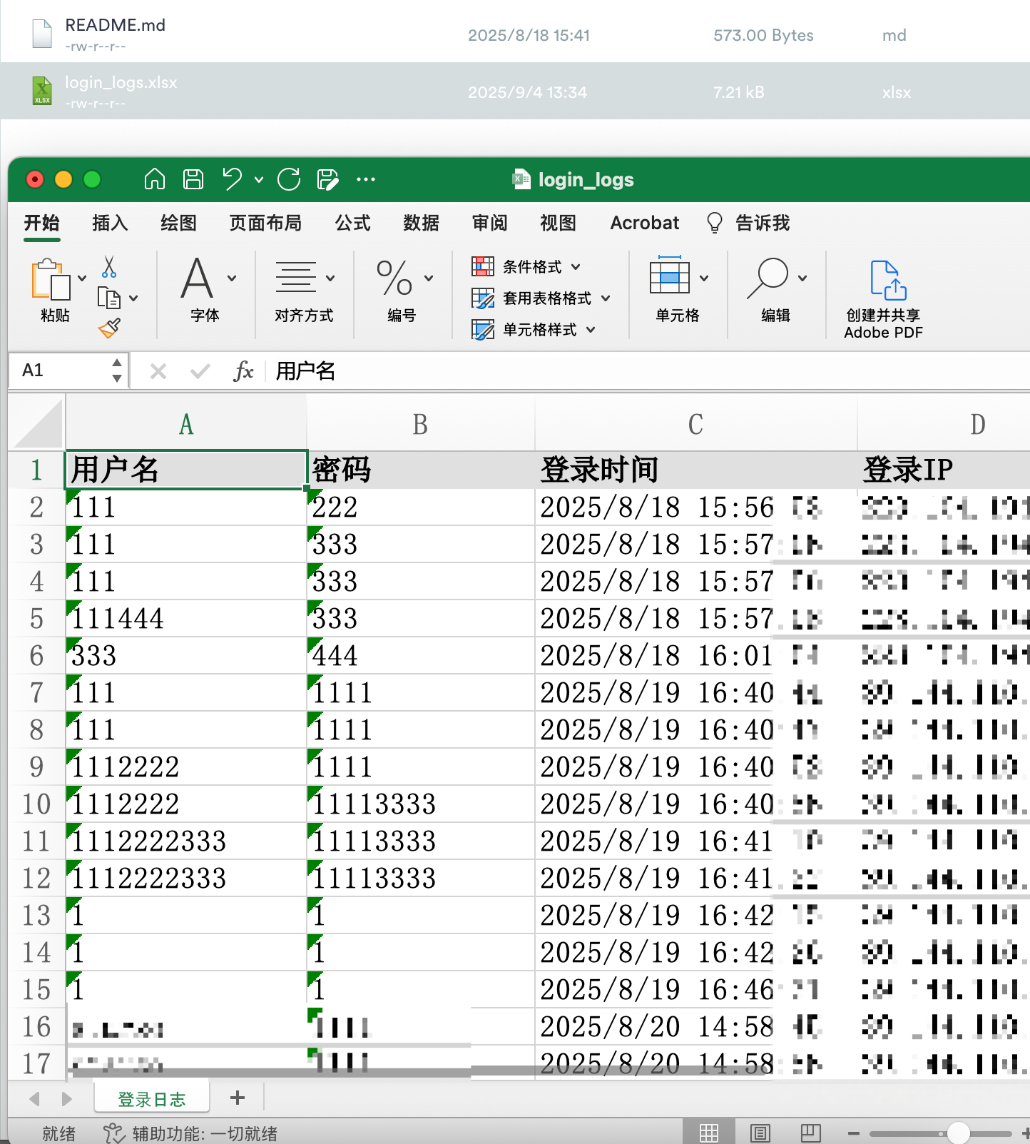1030x1144 pixels.
Task: Click the fx Insert Function icon
Action: (x=242, y=370)
